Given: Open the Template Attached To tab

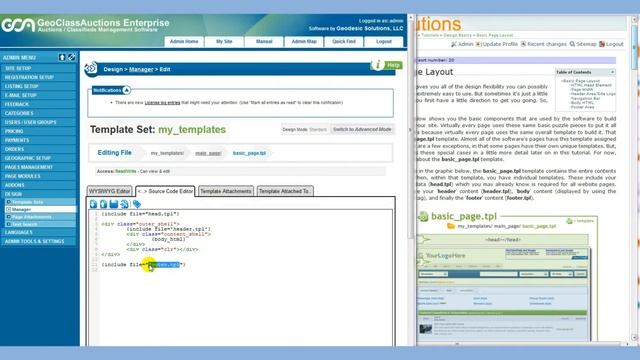Looking at the screenshot, I should (x=285, y=191).
